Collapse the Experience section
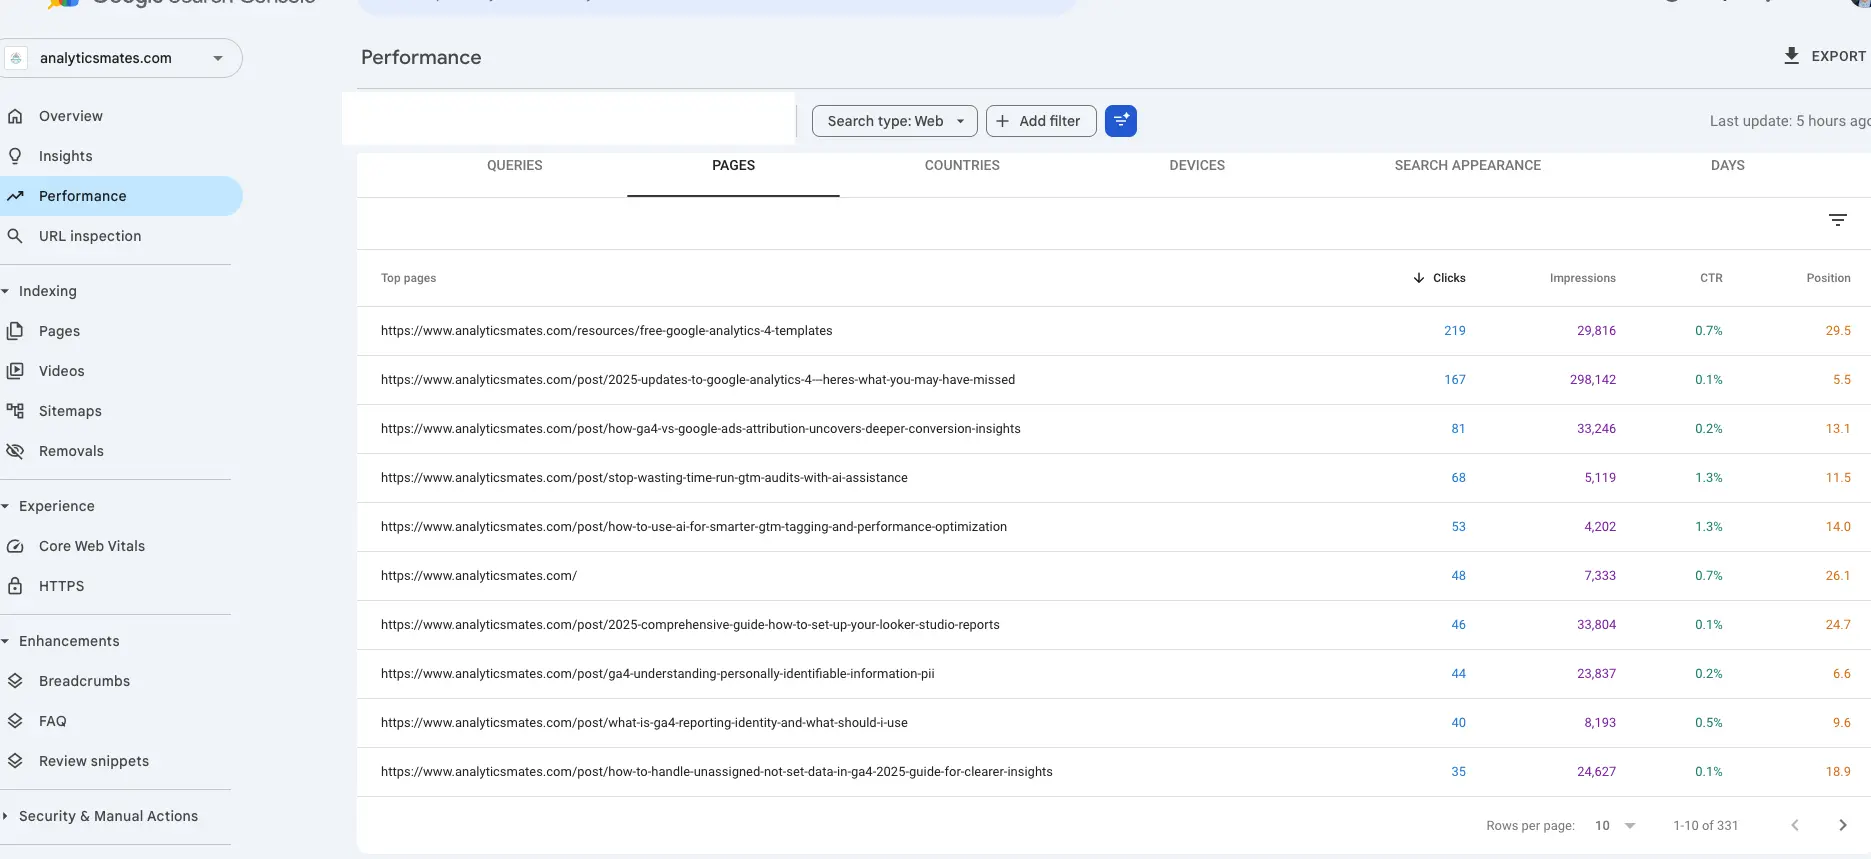 point(5,506)
